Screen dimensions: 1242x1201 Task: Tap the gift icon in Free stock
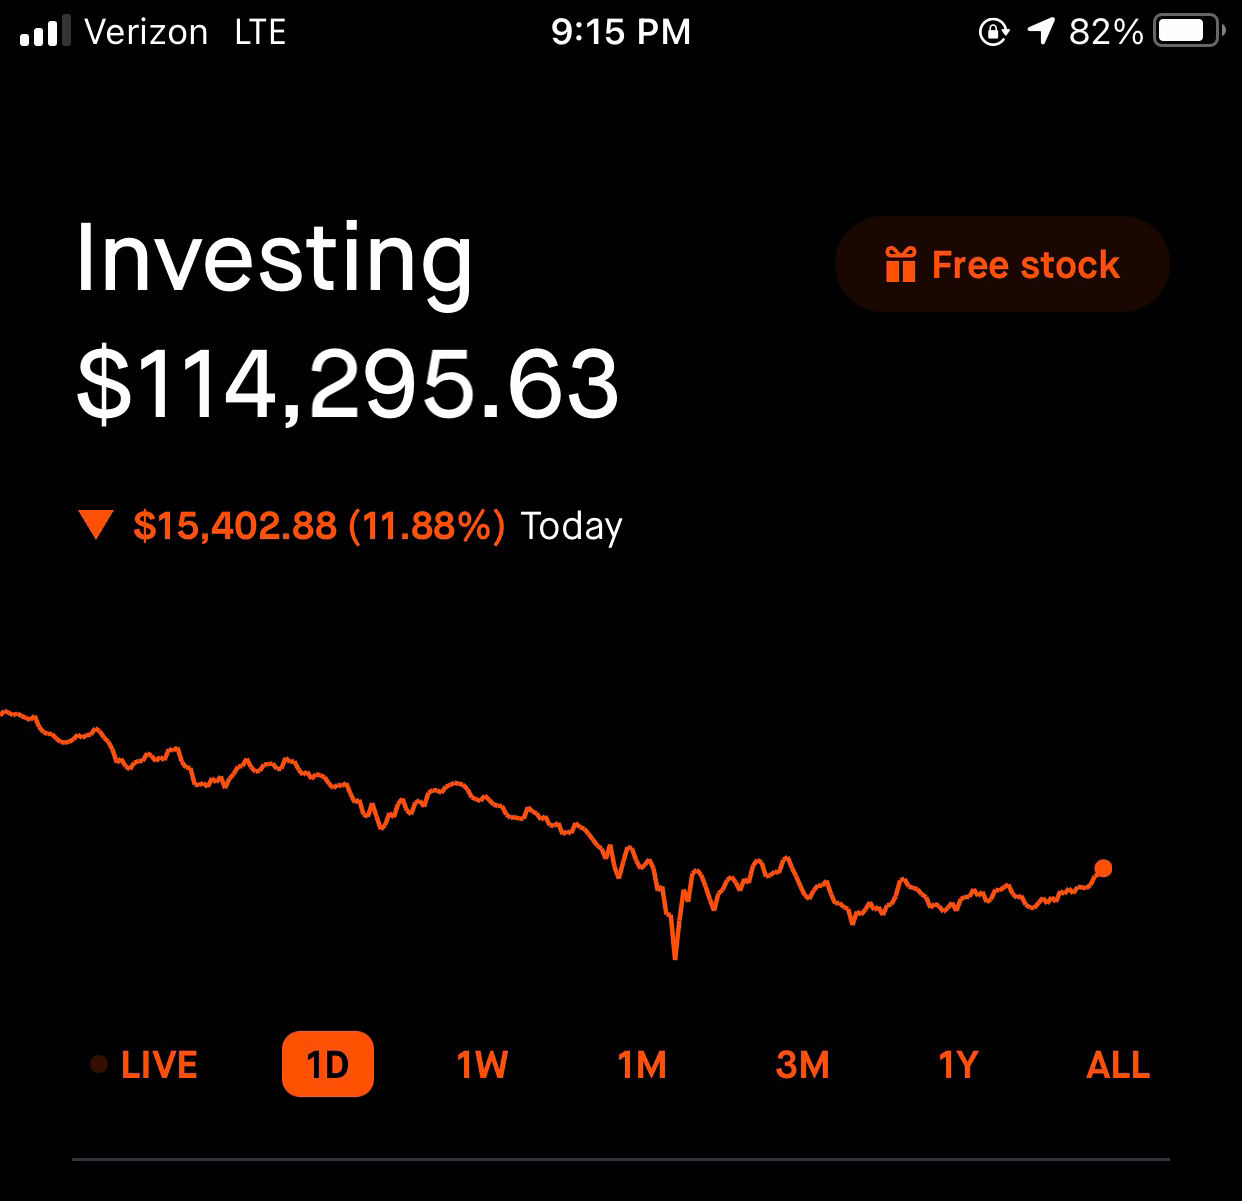900,265
